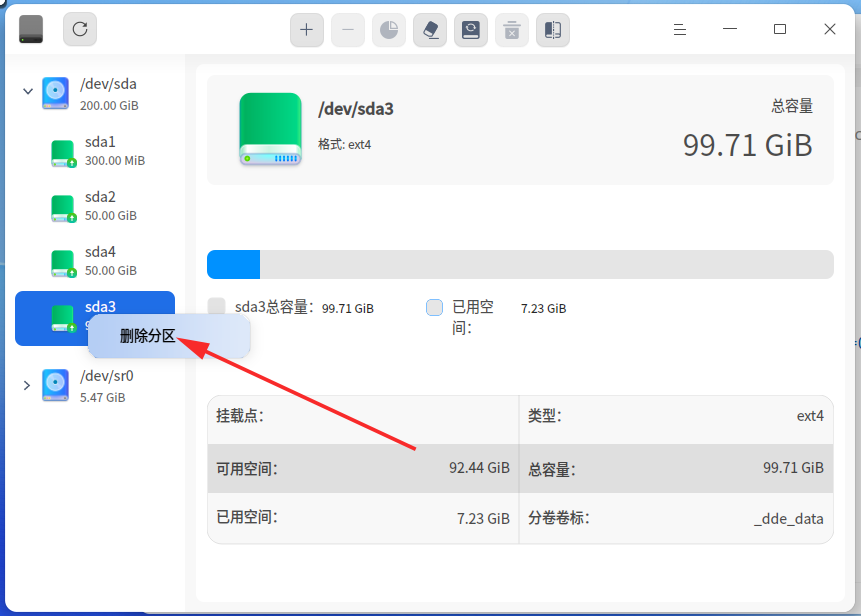861x616 pixels.
Task: Click the /dev/sda3 header title
Action: click(x=356, y=109)
